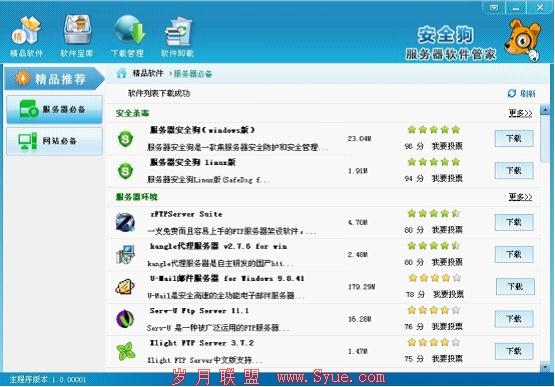Screen dimensions: 555x387
Task: Click the 安全狗 mascot dog logo
Action: [x=523, y=40]
